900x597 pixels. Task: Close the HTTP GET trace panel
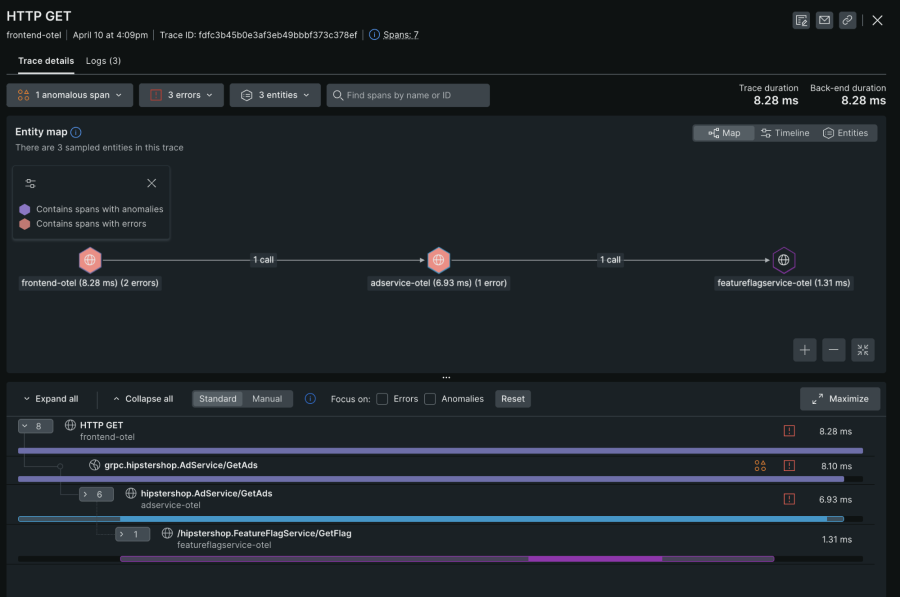click(877, 20)
